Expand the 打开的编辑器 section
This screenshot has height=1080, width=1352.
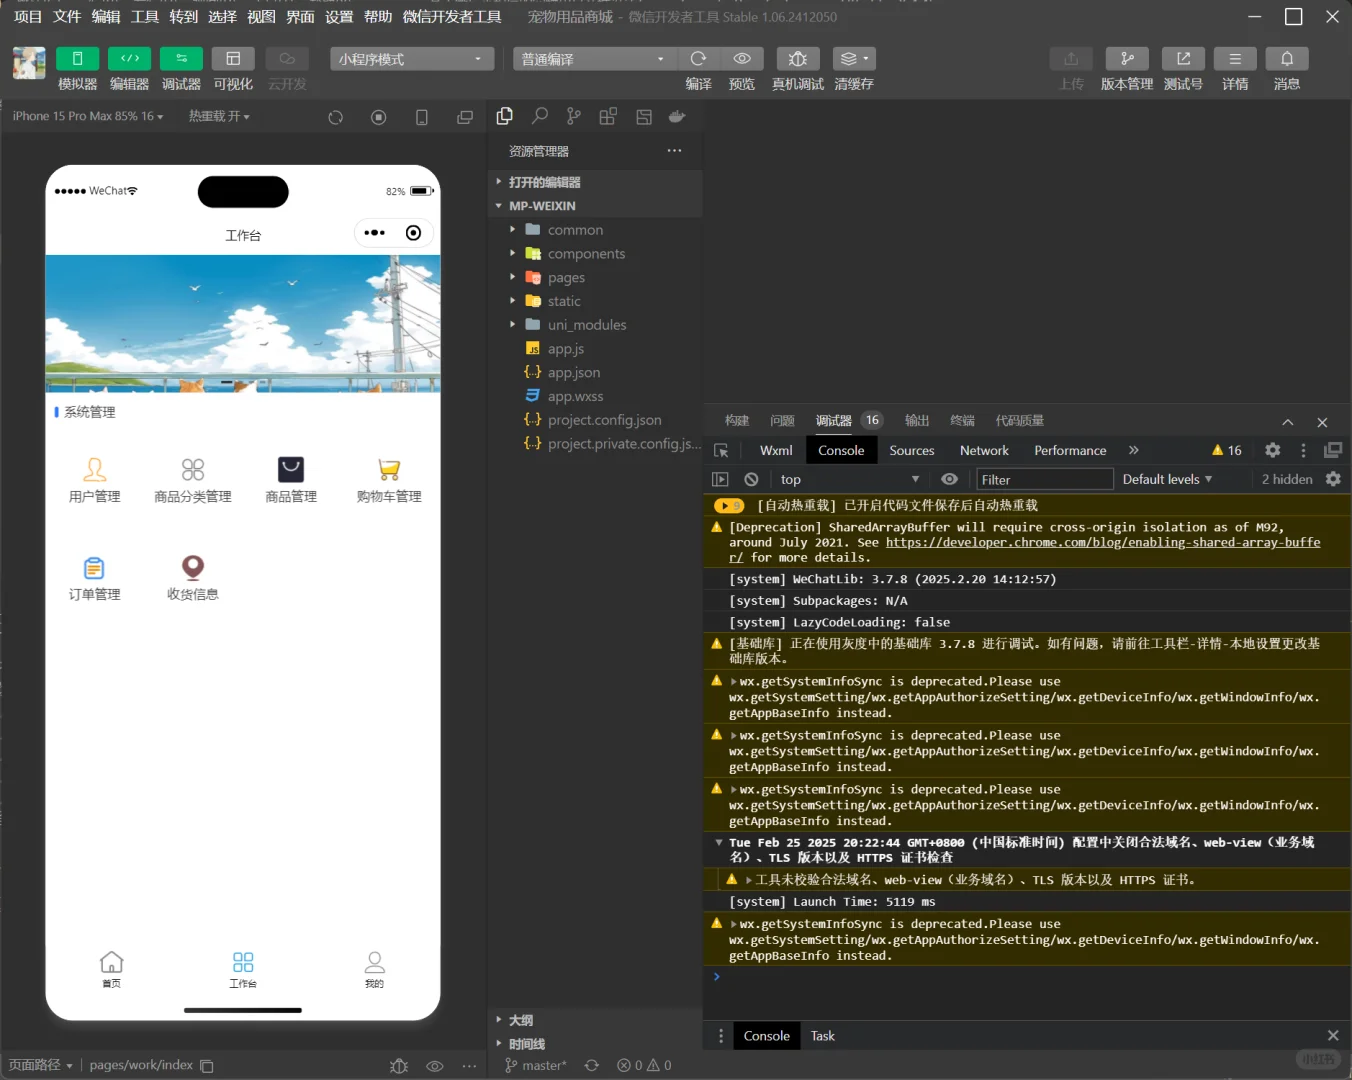tap(595, 182)
